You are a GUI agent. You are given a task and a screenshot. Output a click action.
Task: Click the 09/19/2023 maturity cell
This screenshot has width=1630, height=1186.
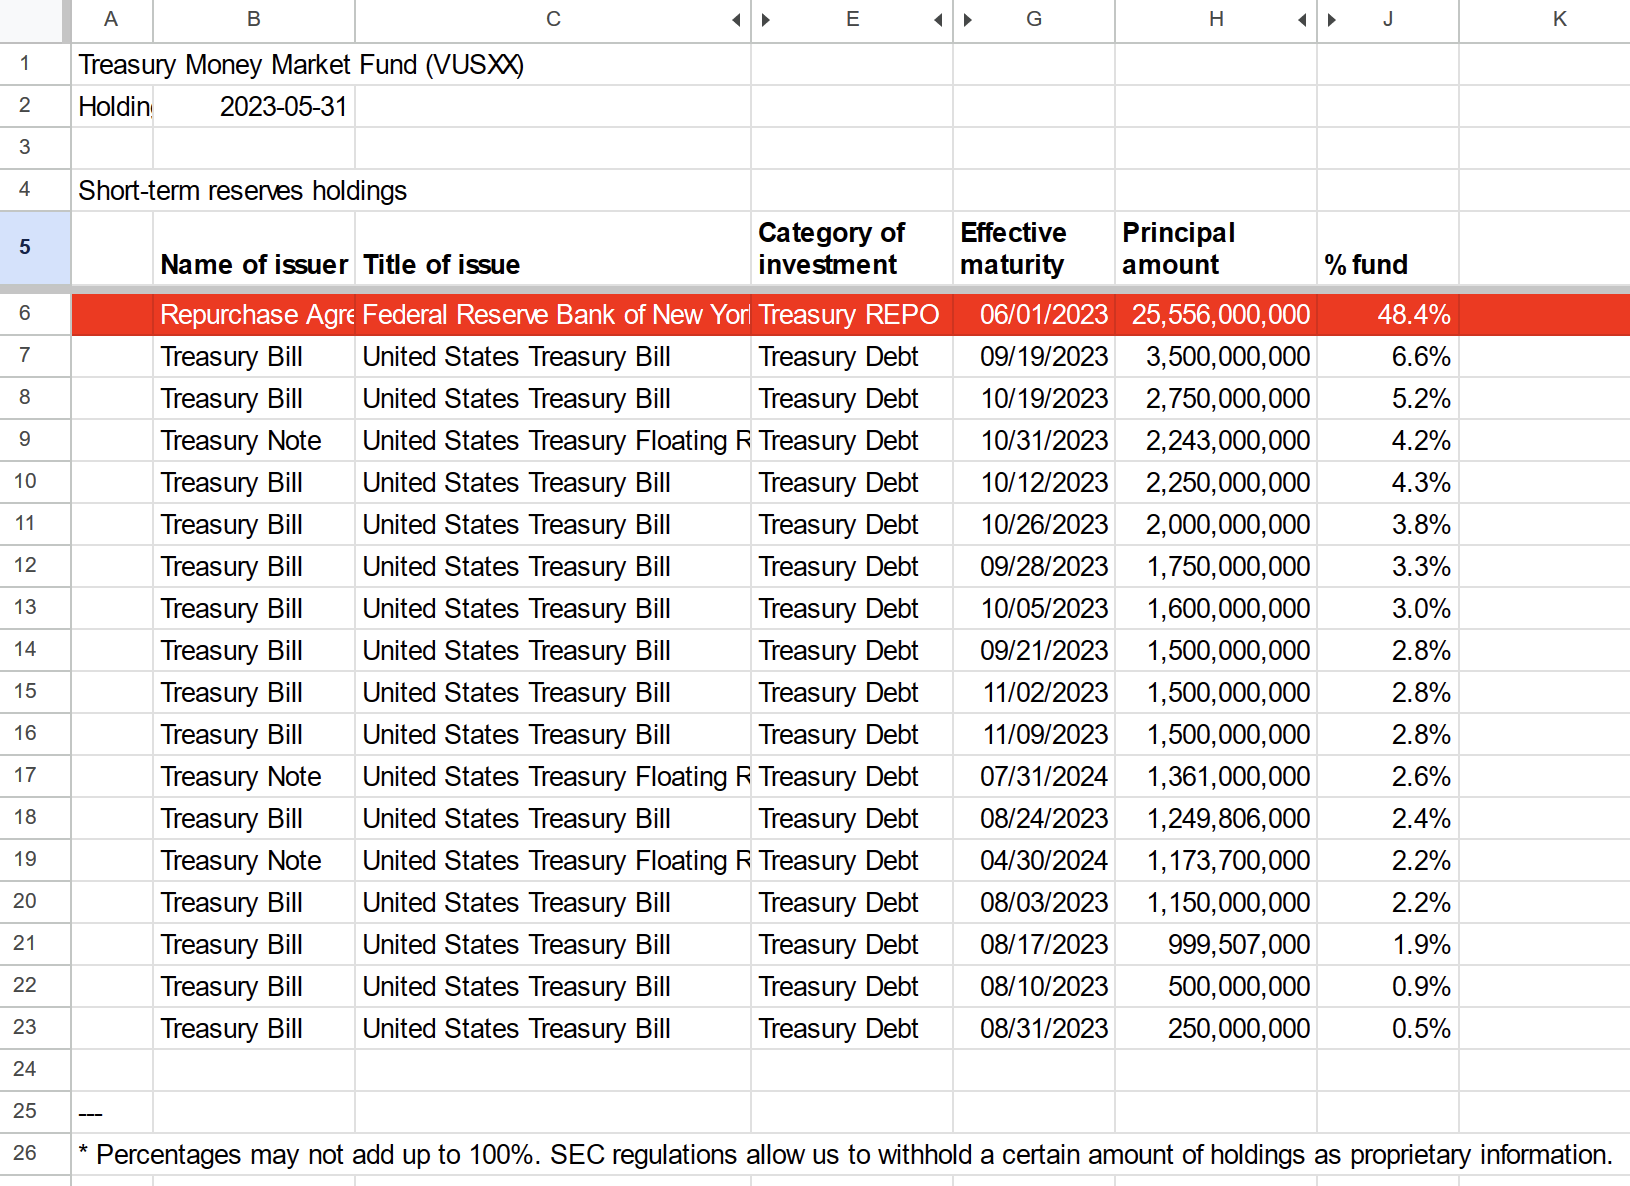[1034, 357]
